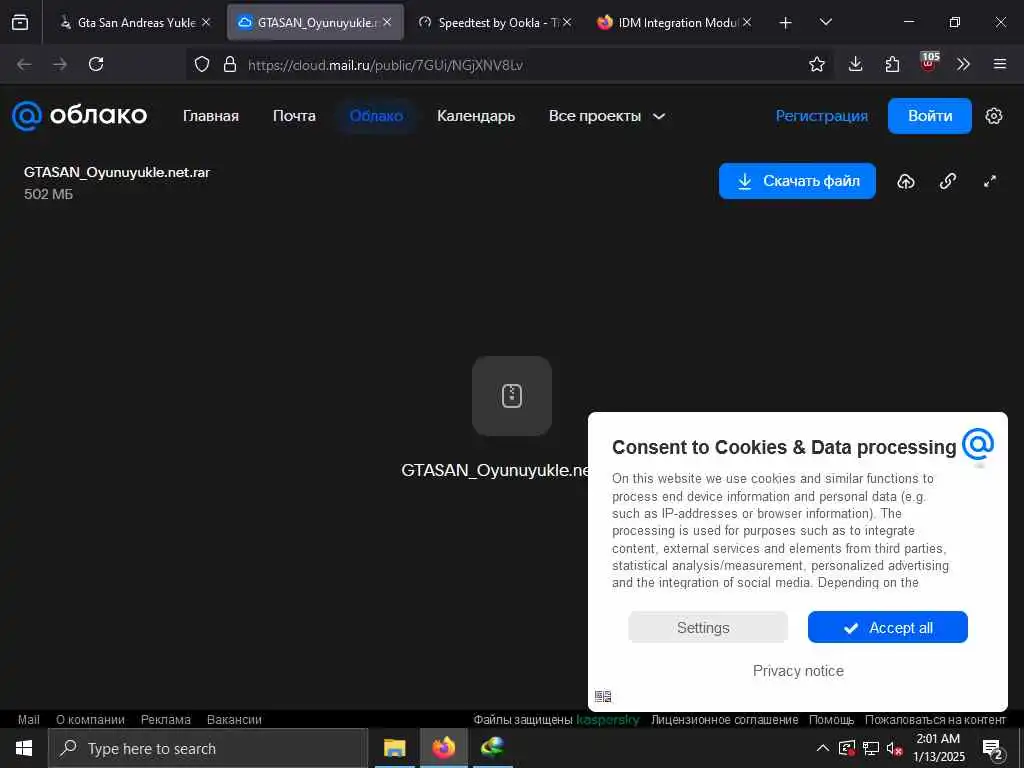This screenshot has height=768, width=1024.
Task: Click the Скачать файл download button
Action: pyautogui.click(x=797, y=181)
